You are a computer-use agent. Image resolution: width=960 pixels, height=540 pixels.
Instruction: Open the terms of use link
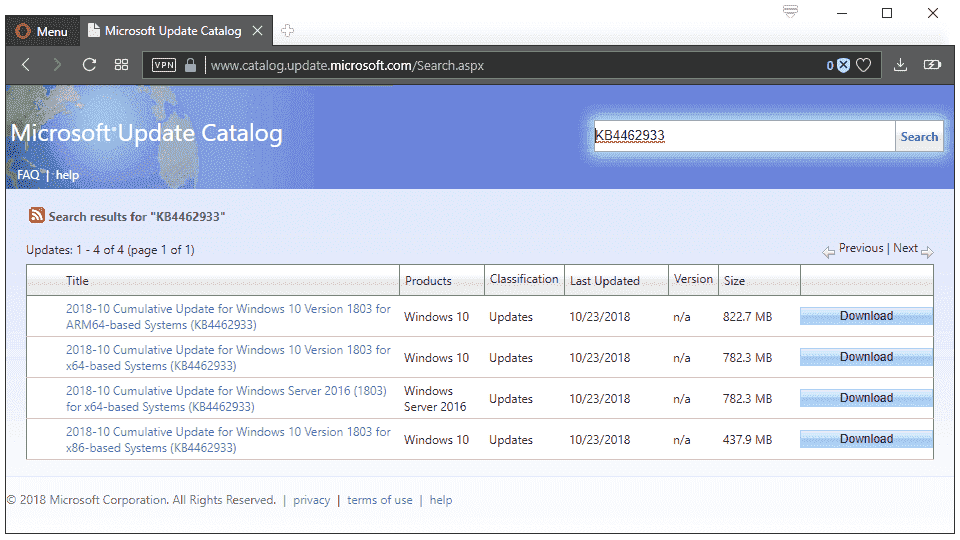pos(380,500)
